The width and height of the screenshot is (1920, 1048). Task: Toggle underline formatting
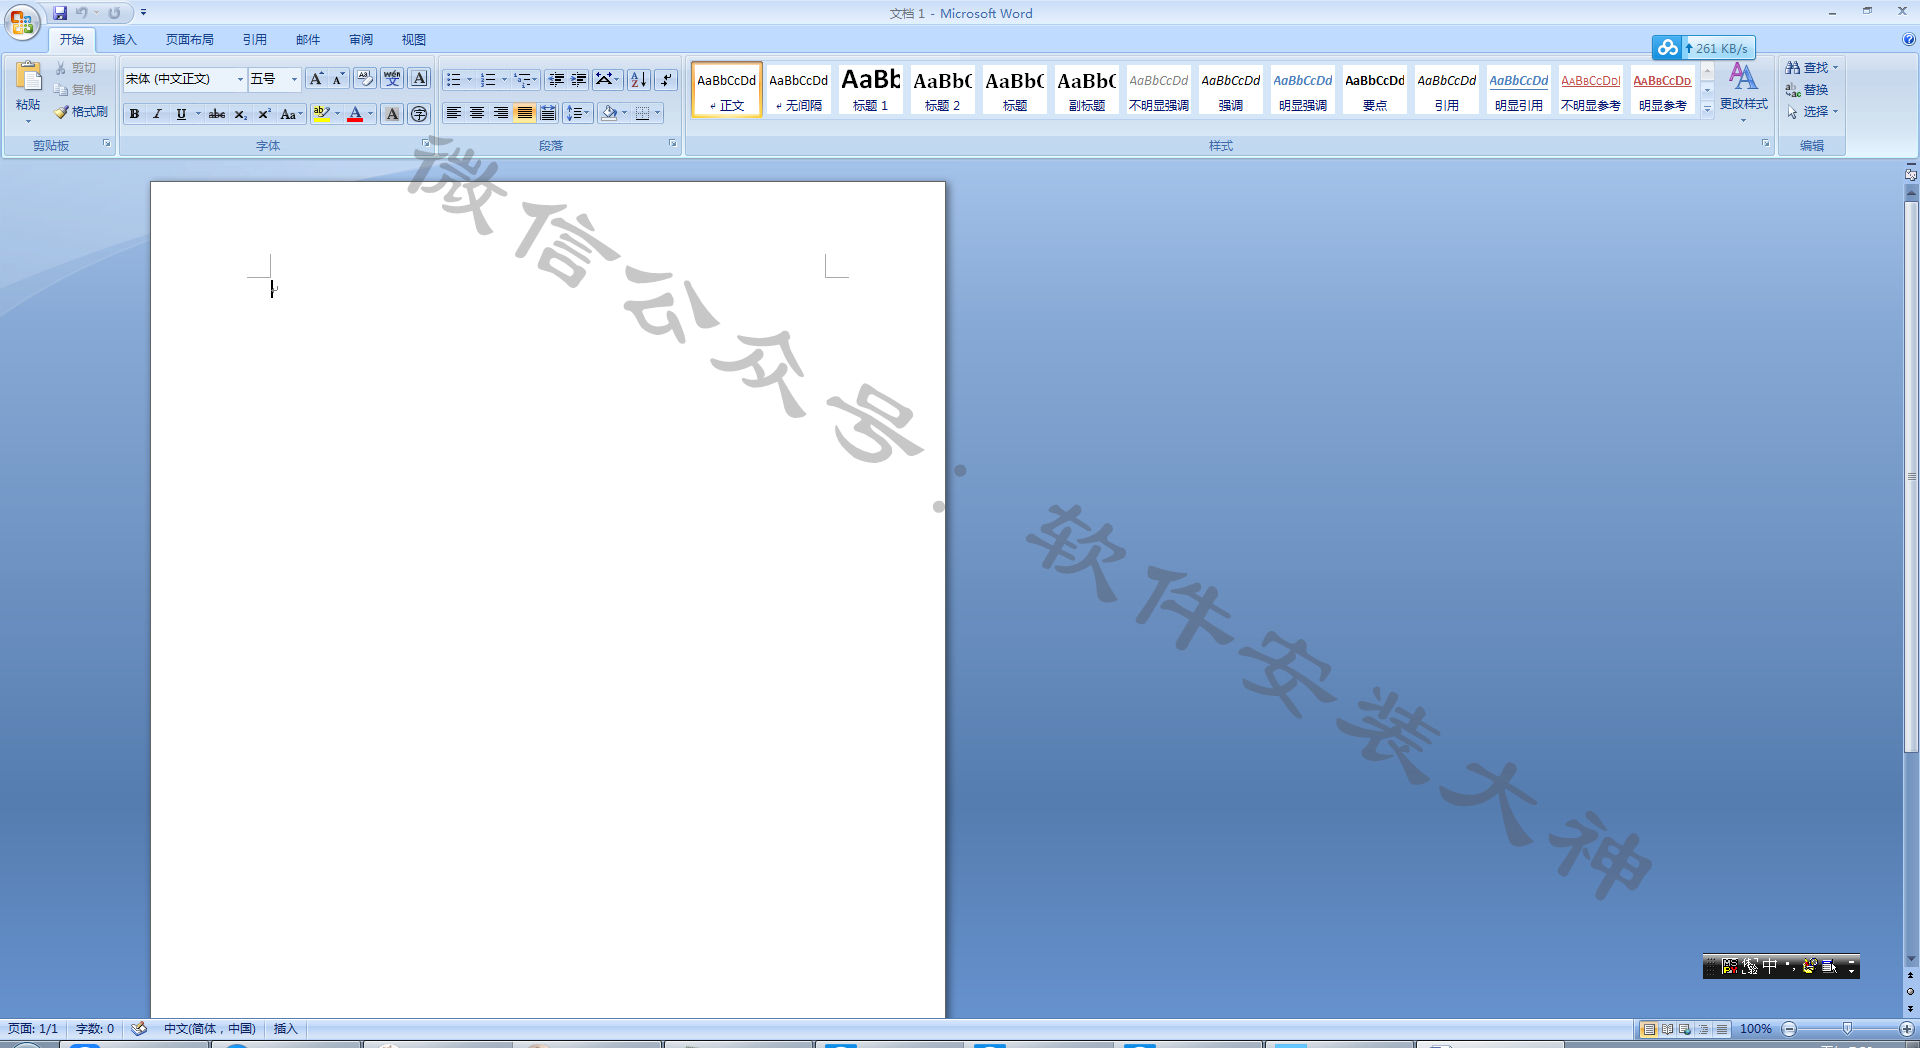181,114
